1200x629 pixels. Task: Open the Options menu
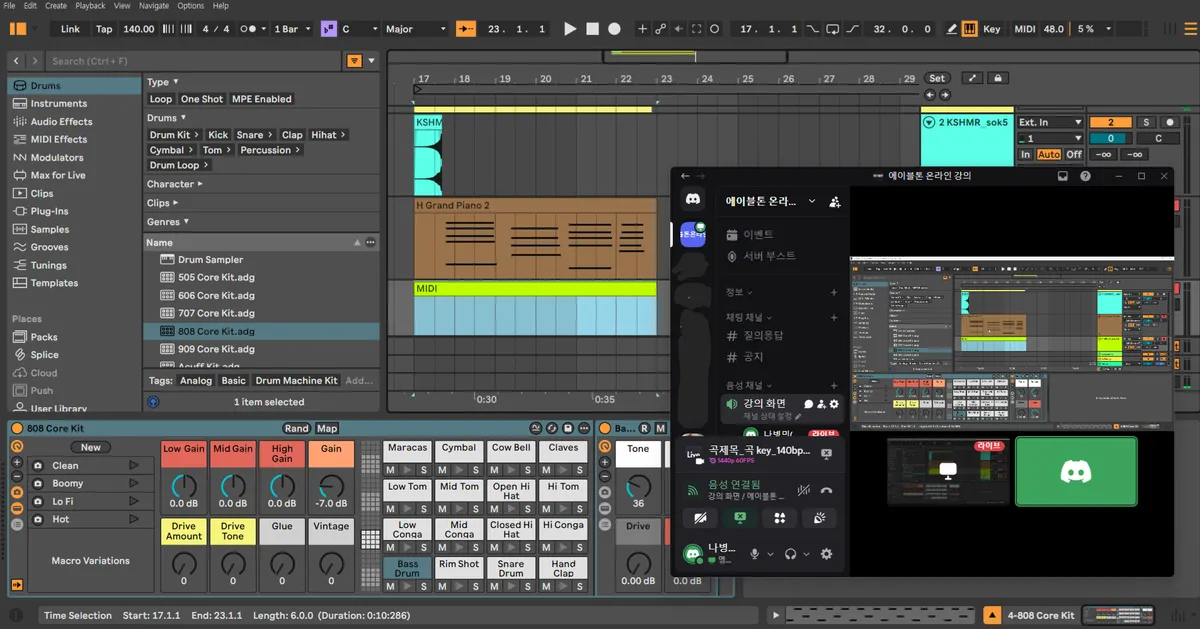(190, 6)
